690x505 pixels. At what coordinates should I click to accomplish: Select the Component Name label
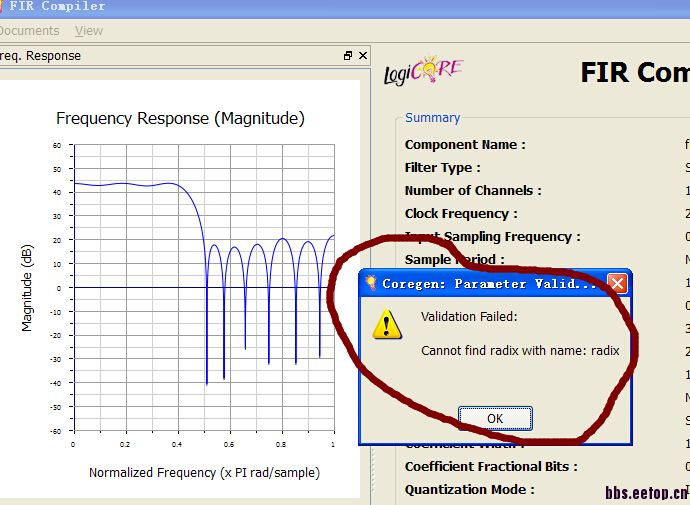[465, 145]
